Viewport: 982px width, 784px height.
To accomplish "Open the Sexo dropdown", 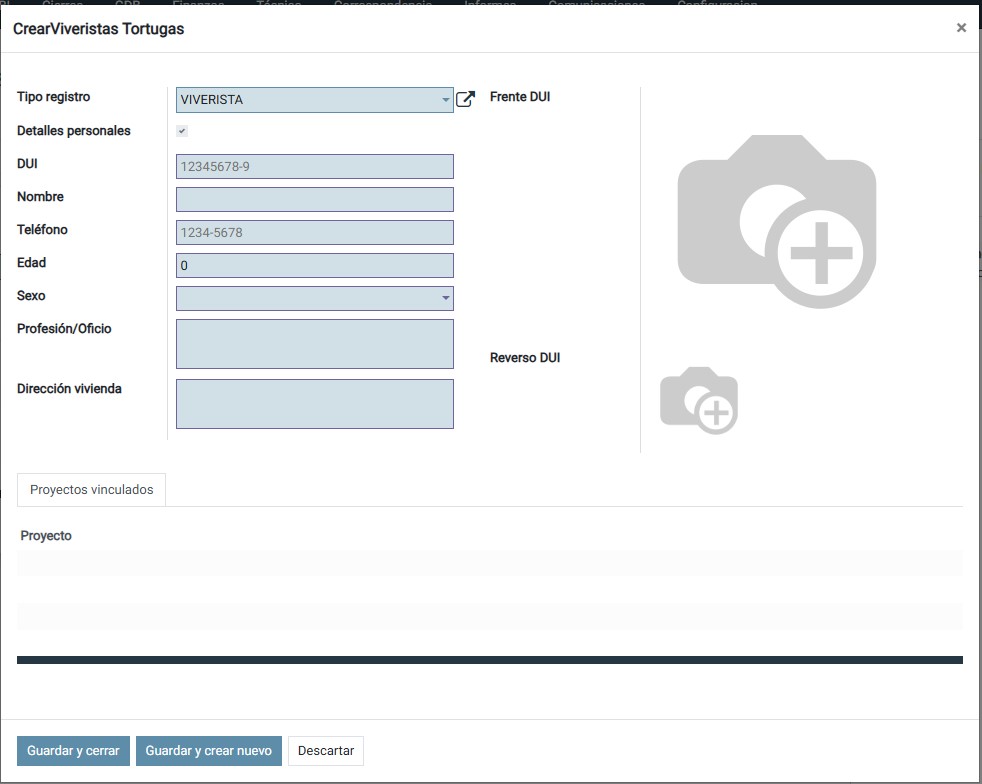I will (x=314, y=298).
